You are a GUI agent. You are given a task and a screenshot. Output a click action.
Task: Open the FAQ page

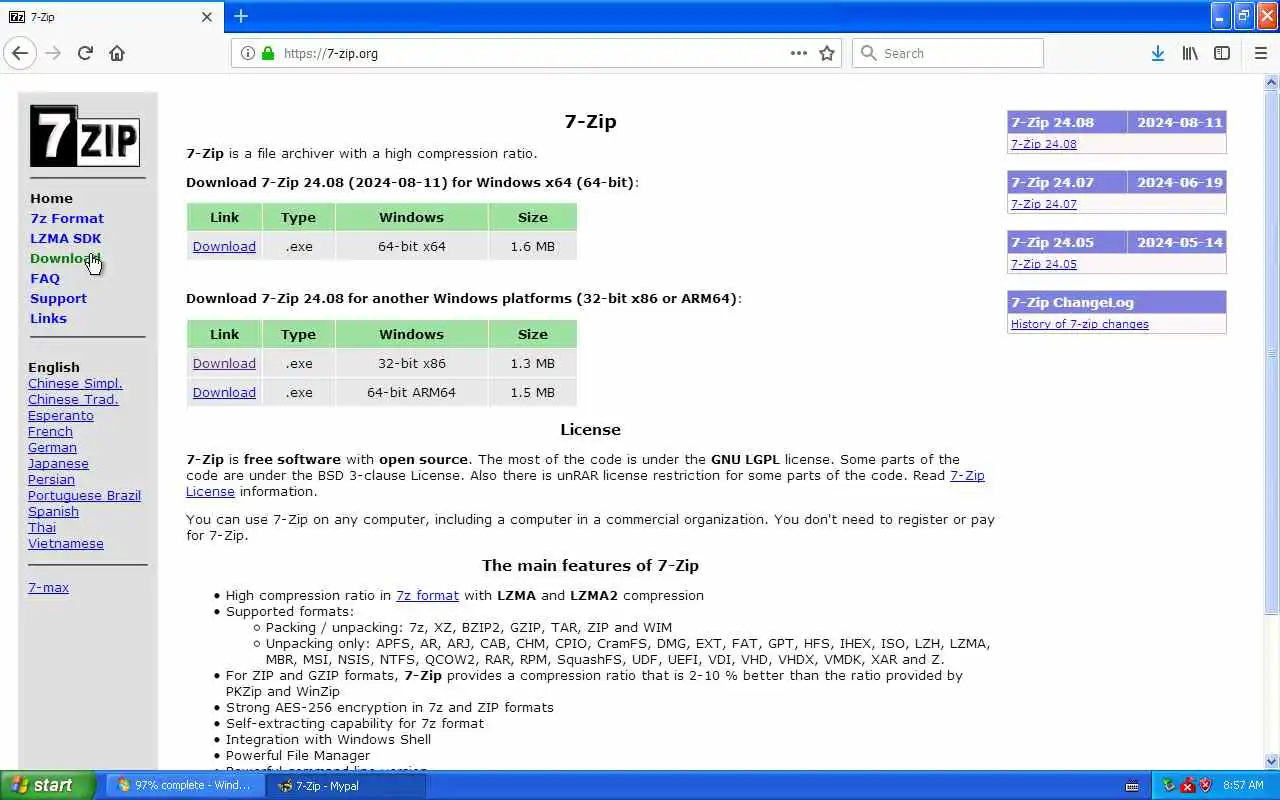coord(45,278)
